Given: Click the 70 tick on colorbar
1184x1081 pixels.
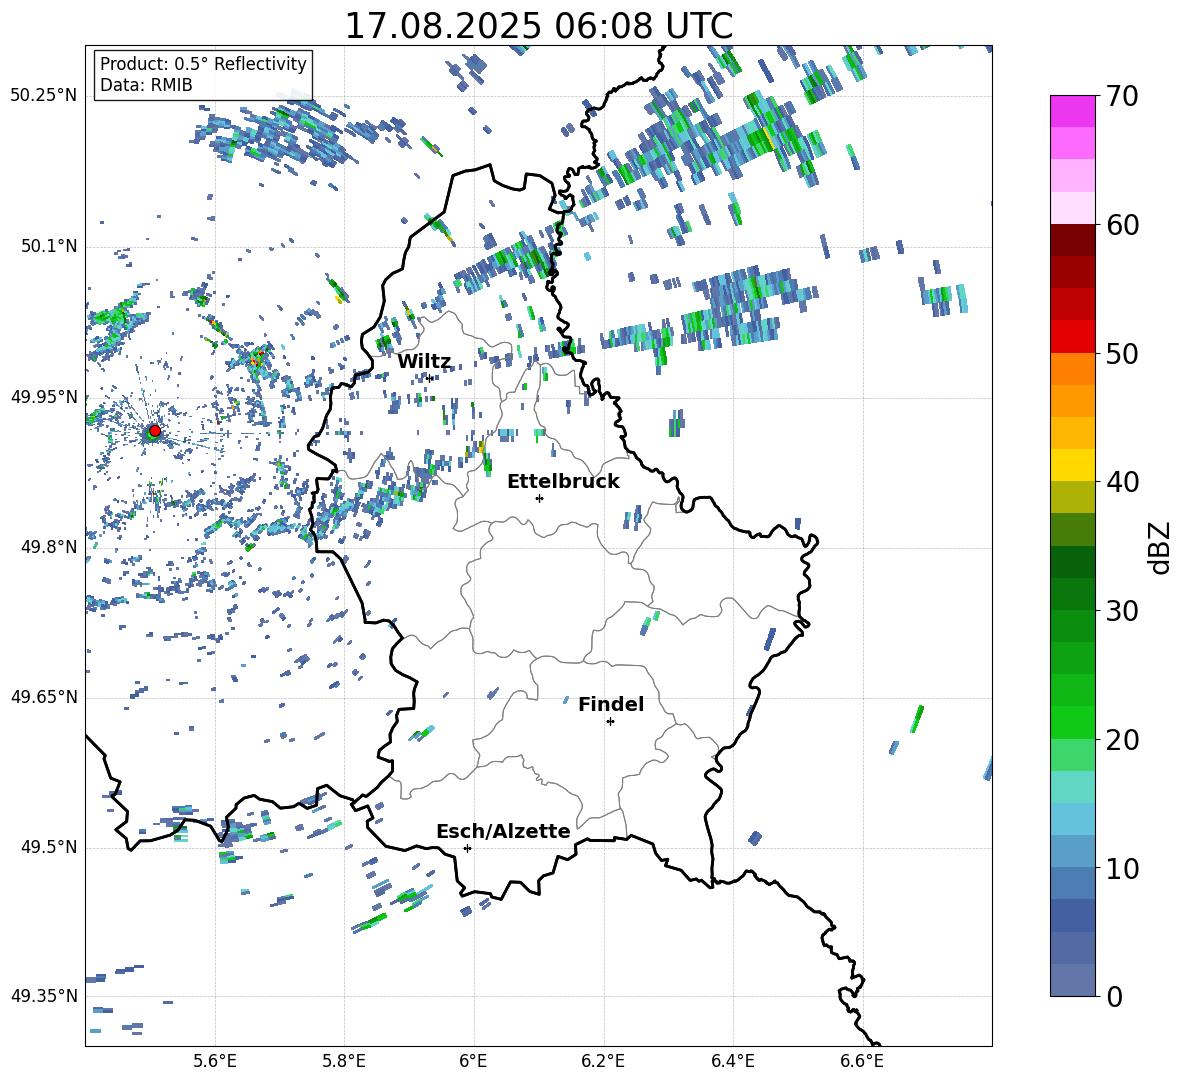Looking at the screenshot, I should pos(1122,96).
